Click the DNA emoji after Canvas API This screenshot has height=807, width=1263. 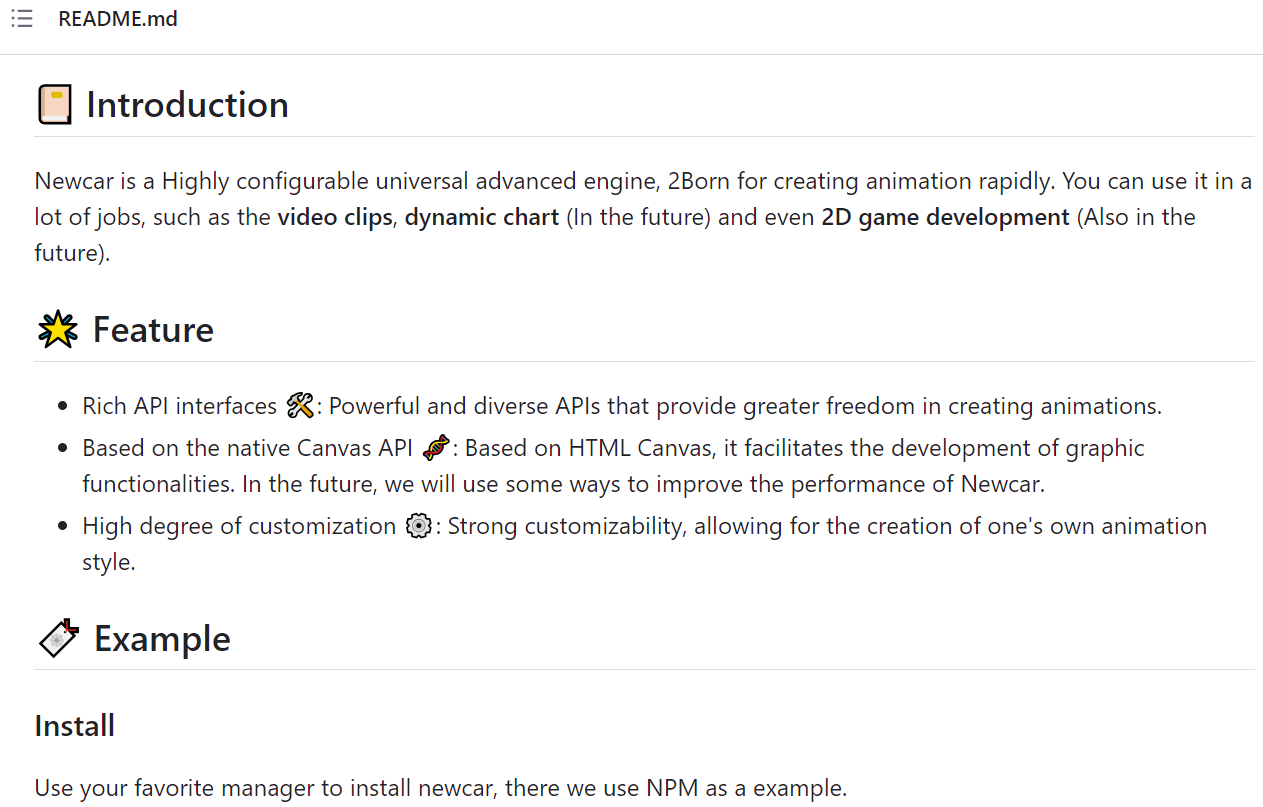(436, 448)
